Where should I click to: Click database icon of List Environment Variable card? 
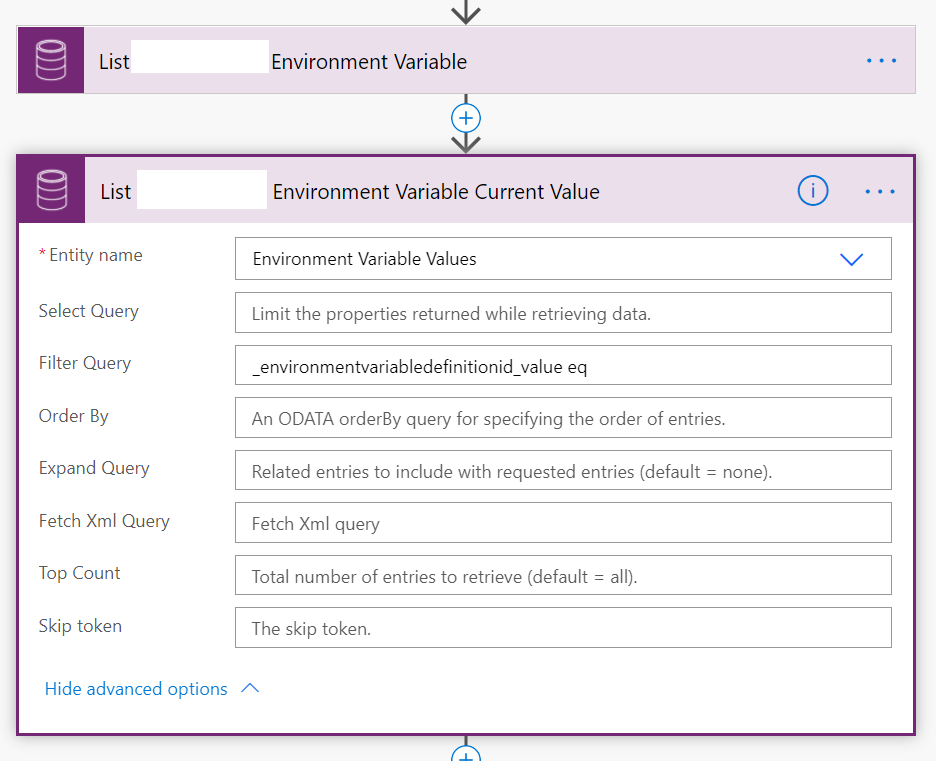click(51, 60)
